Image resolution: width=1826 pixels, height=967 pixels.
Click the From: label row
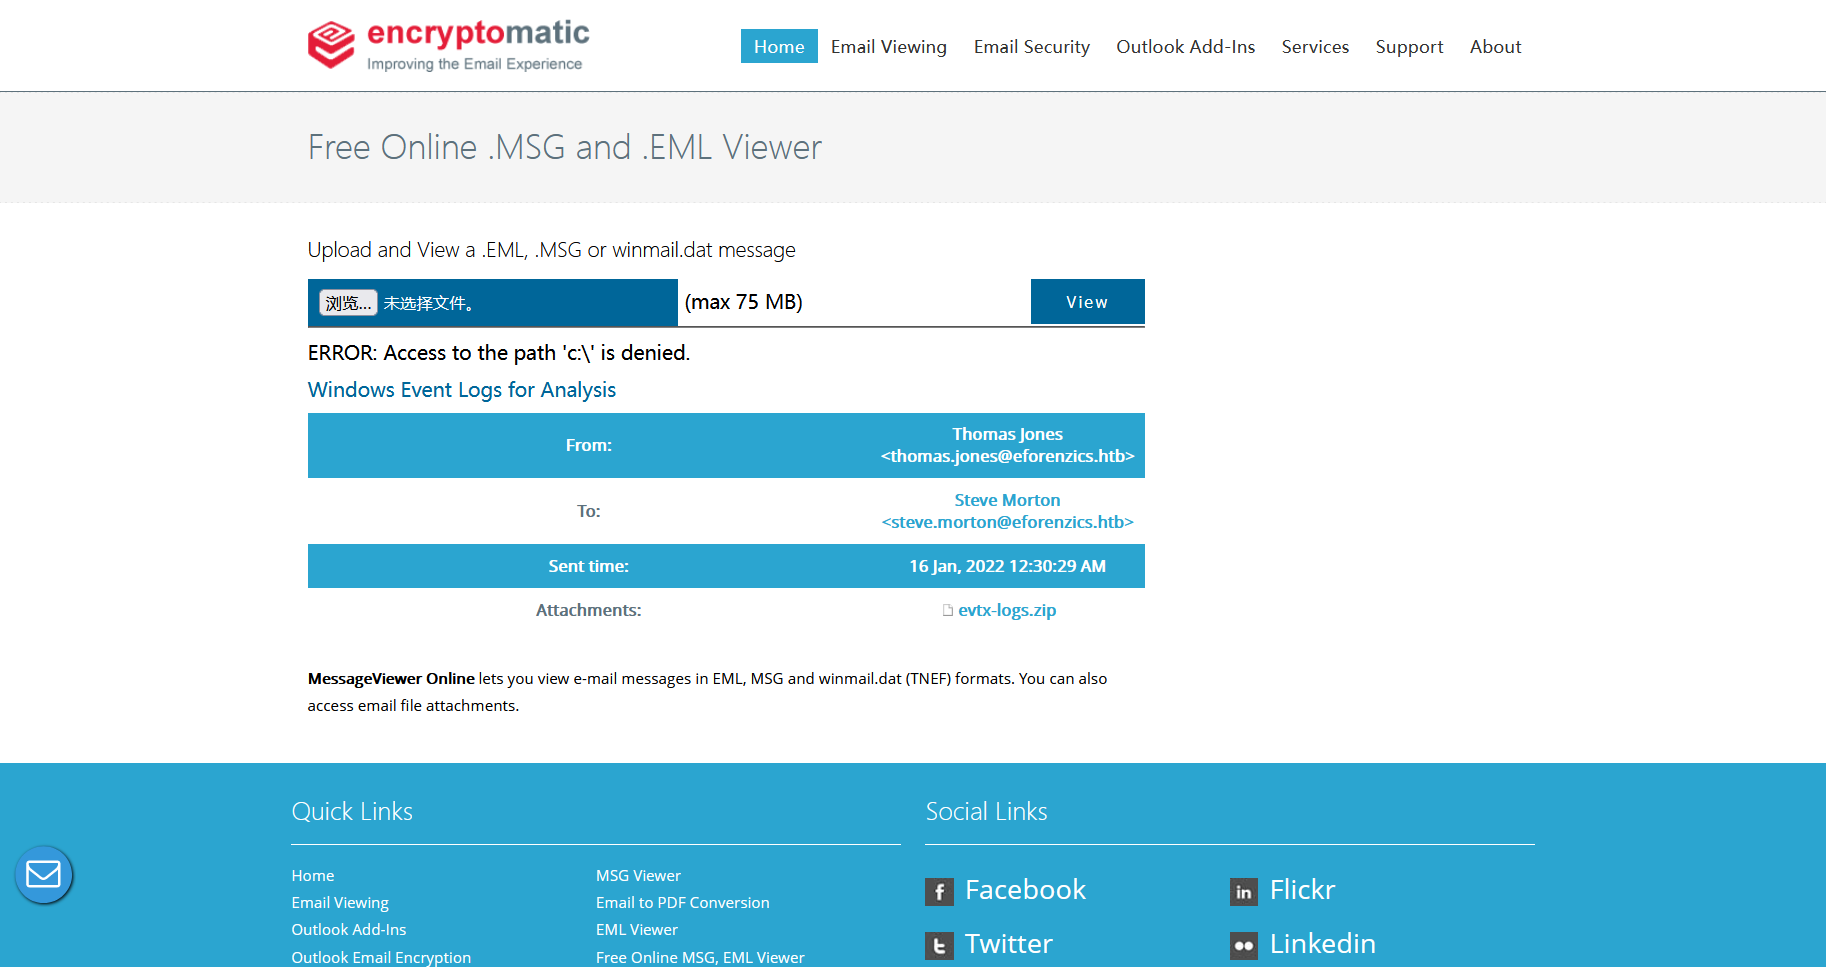726,445
